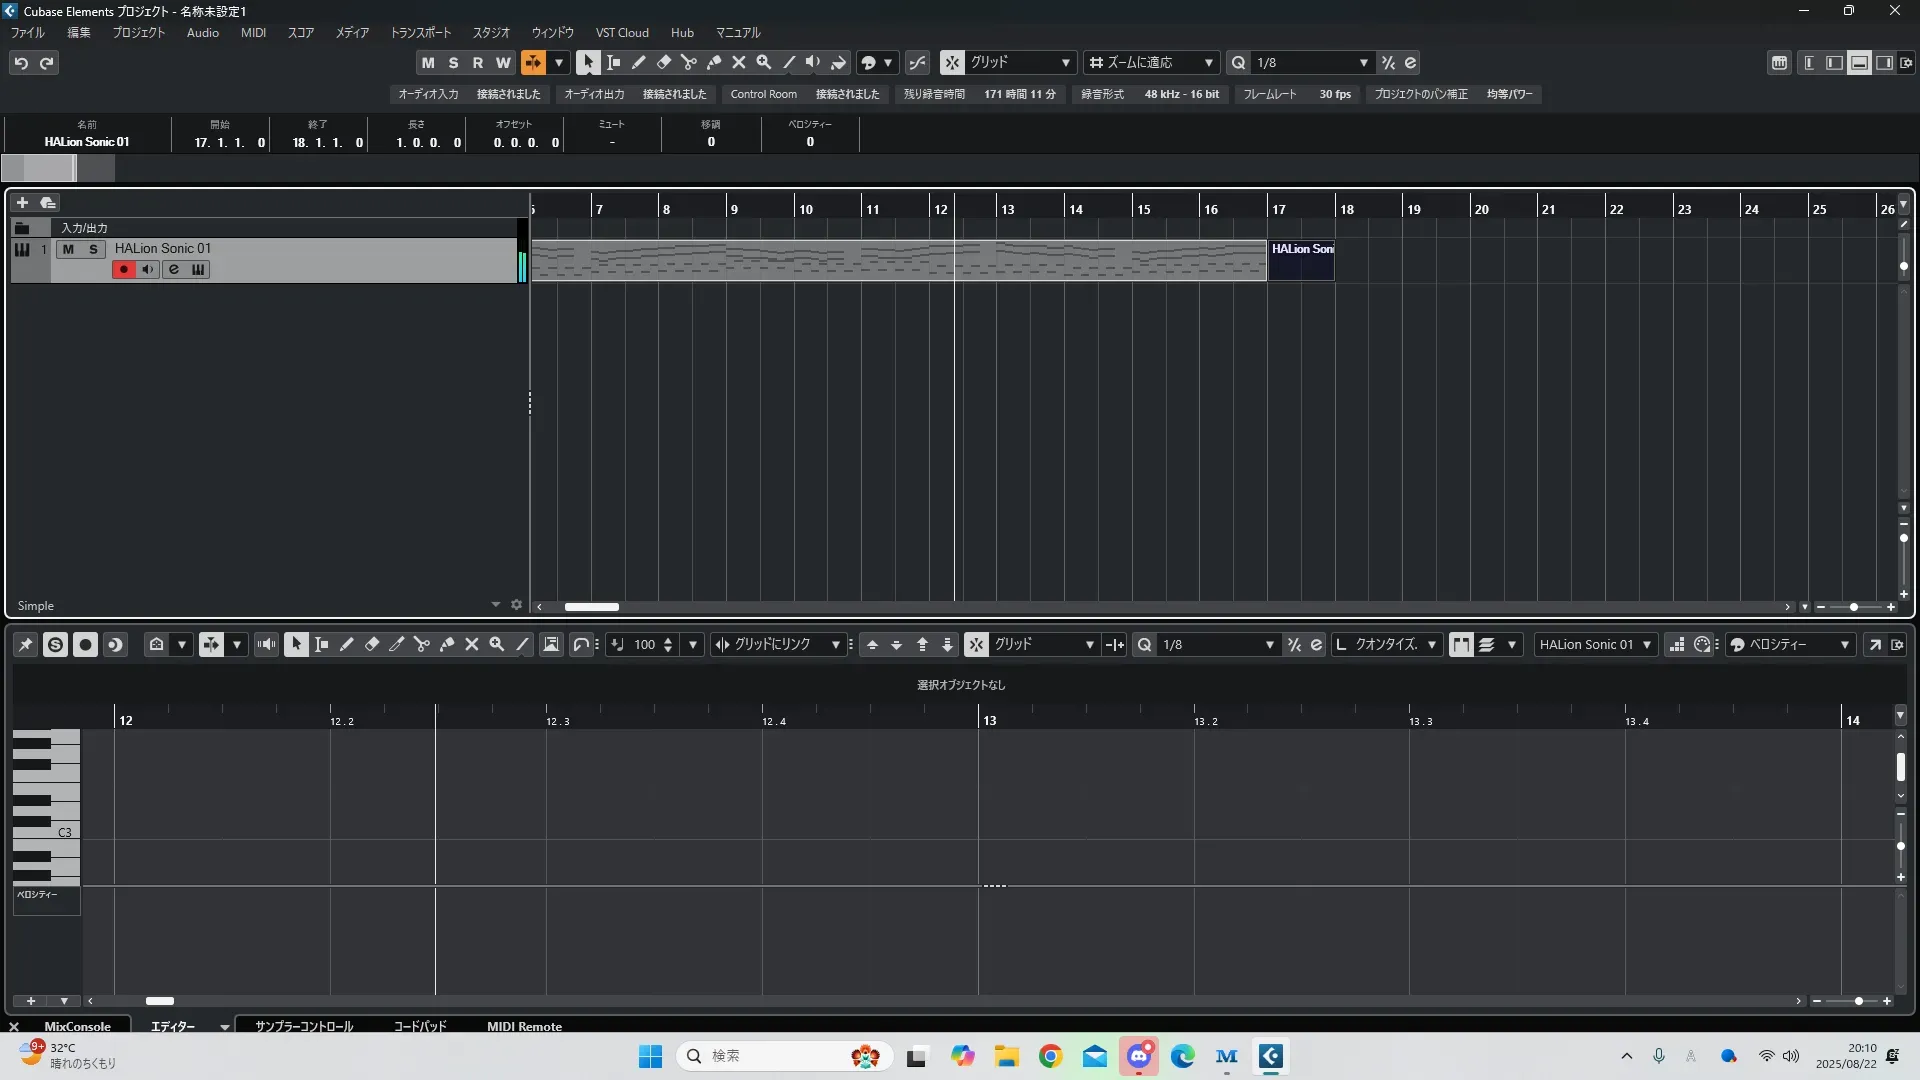Click the MIDI Remote tab label

point(524,1026)
